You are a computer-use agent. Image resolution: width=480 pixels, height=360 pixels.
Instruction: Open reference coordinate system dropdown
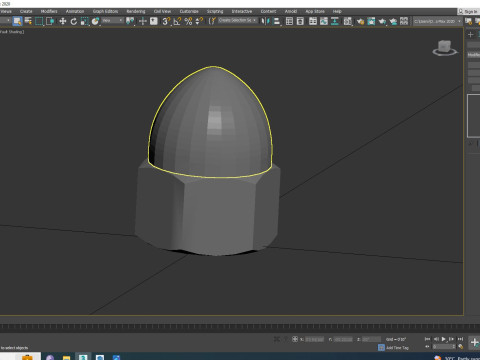coord(112,21)
